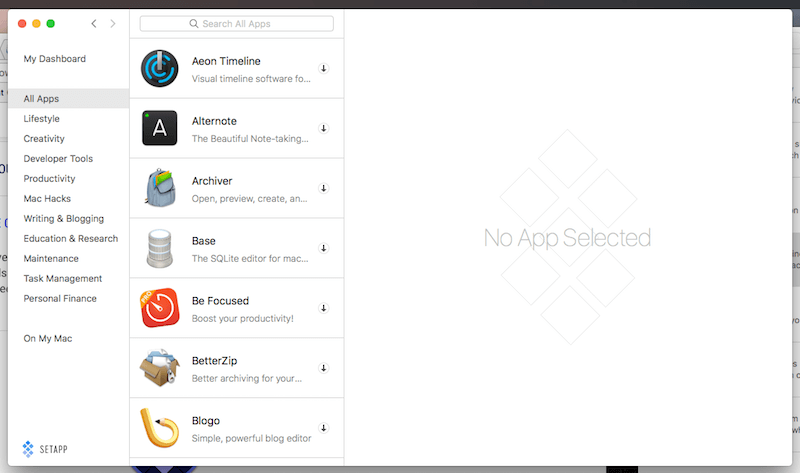Screen dimensions: 800x473
Task: Click 'Boost your productivity!' description
Action: click(243, 318)
